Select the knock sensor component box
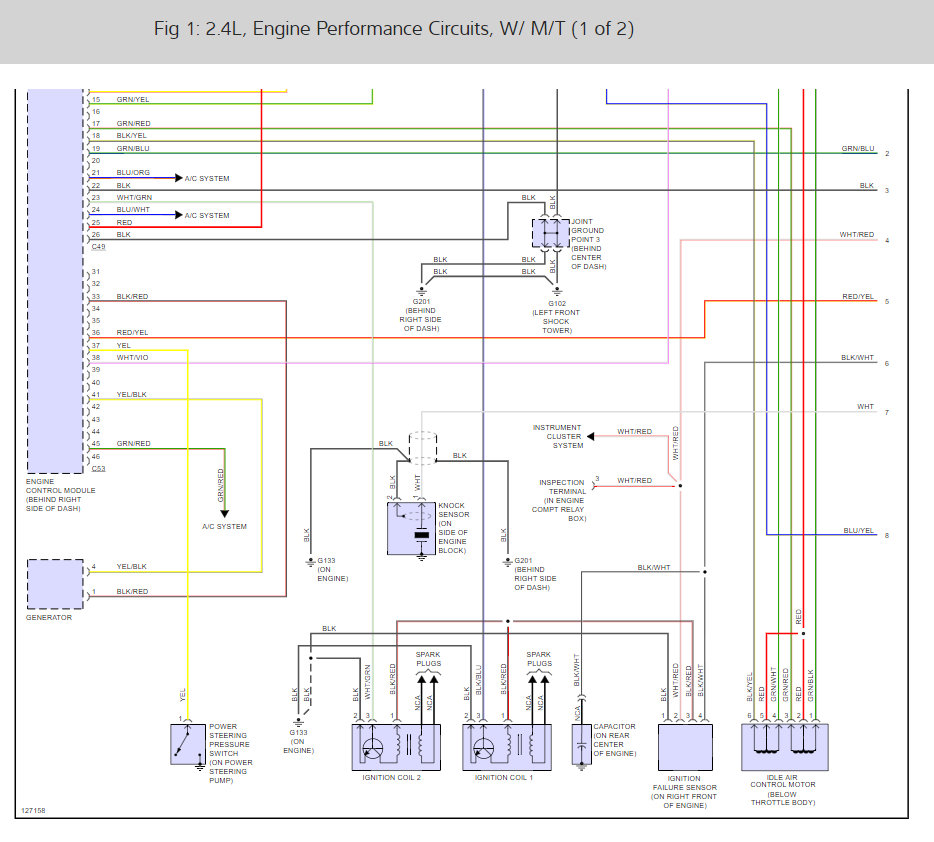The height and width of the screenshot is (842, 934). click(411, 529)
